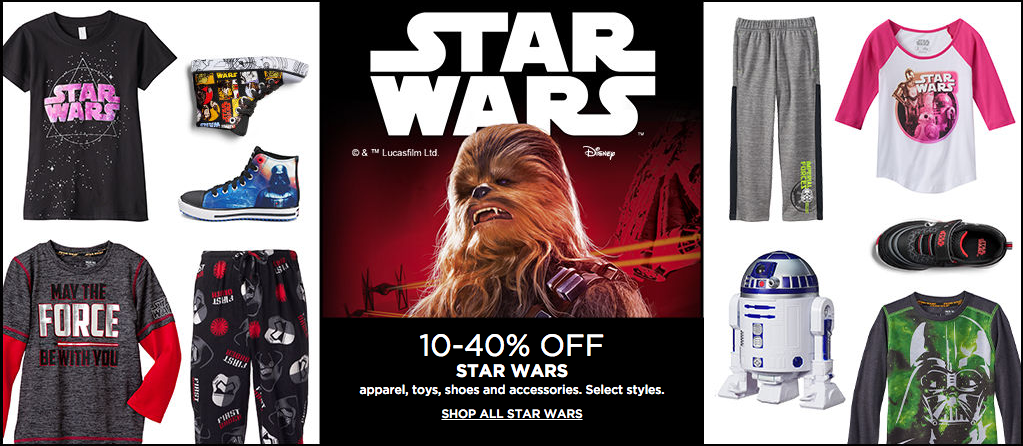Viewport: 1023px width, 446px height.
Task: Click the Shop All Star Wars link
Action: point(512,413)
